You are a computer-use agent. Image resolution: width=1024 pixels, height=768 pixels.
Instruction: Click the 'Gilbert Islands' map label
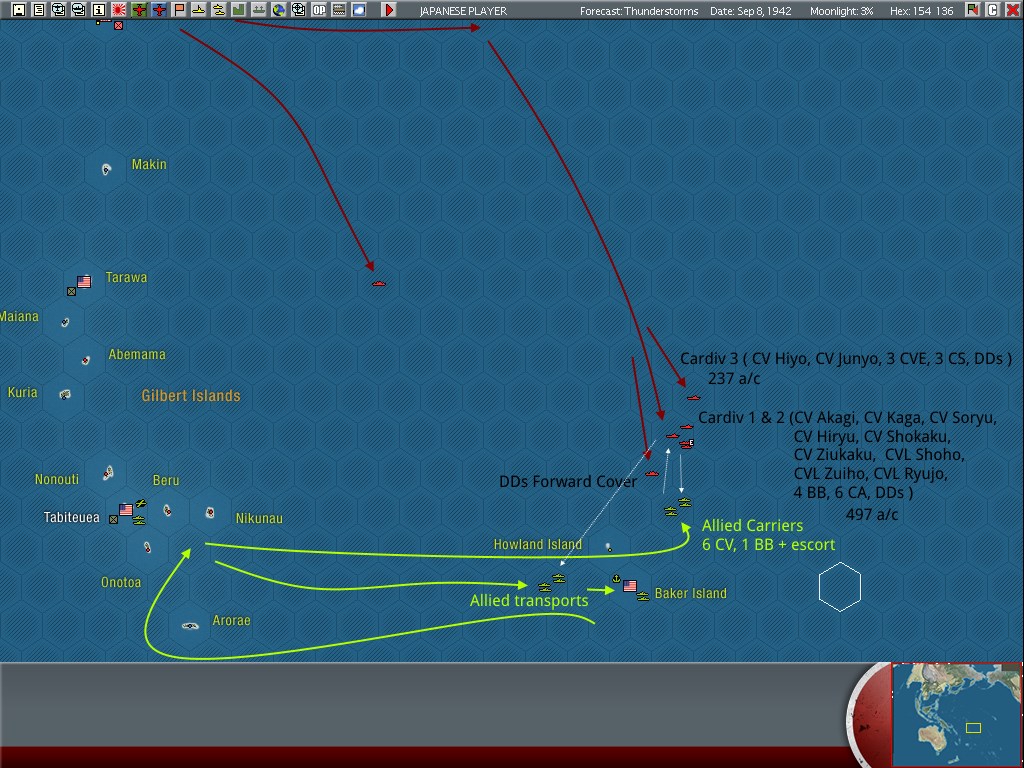[191, 396]
